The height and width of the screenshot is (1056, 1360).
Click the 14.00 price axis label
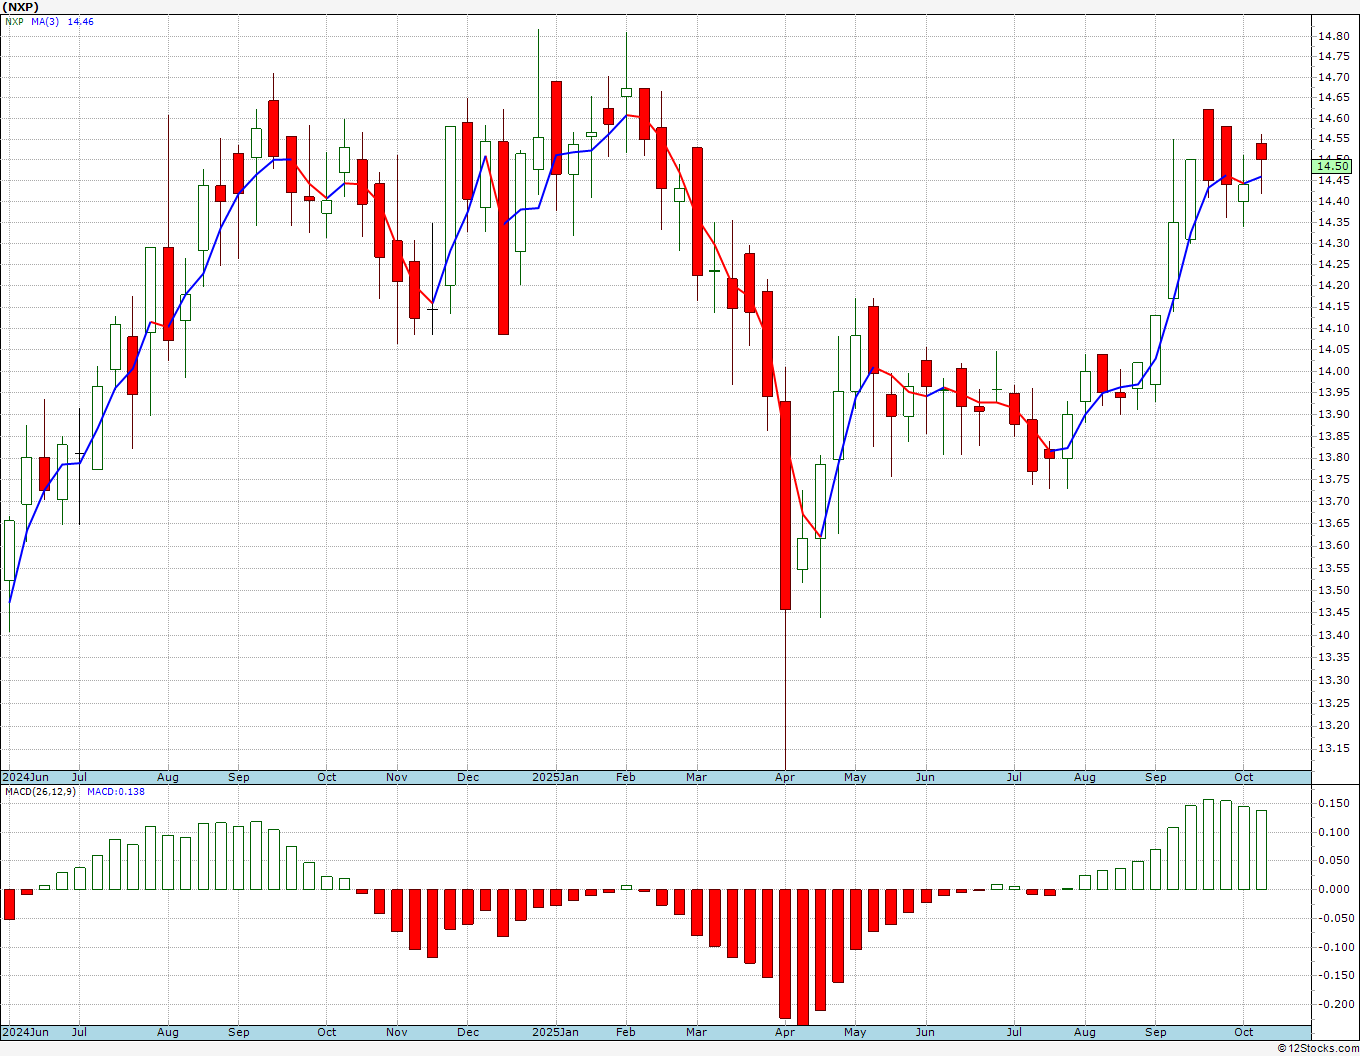pyautogui.click(x=1334, y=371)
